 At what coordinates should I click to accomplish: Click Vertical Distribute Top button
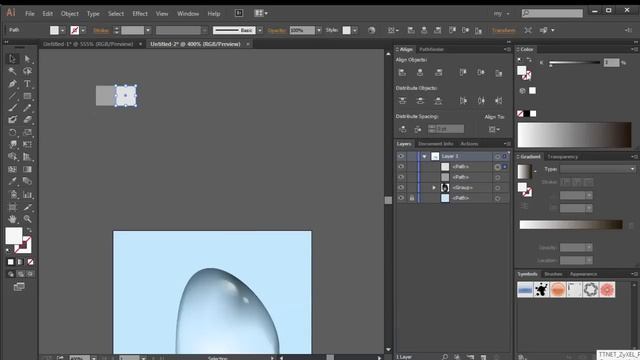click(x=402, y=100)
